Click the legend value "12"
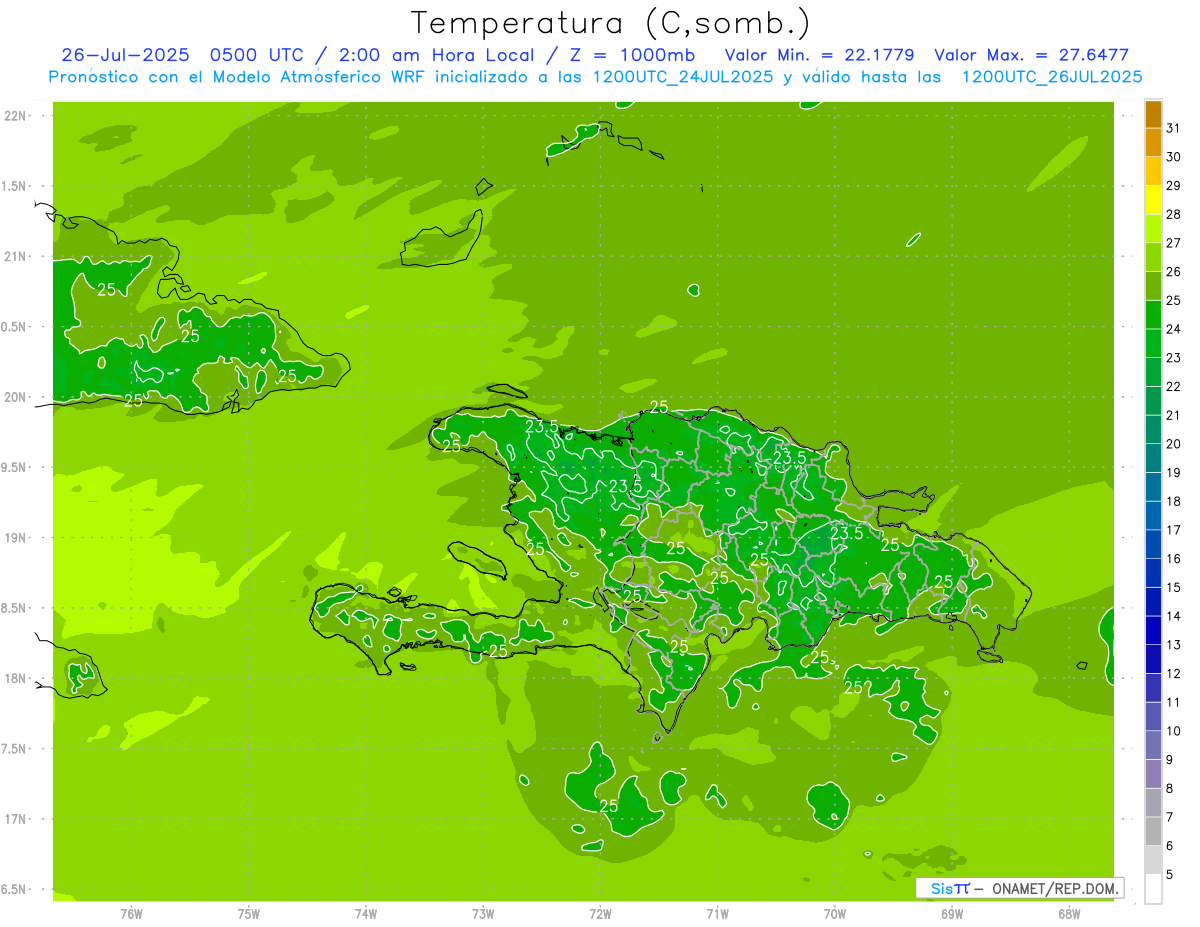 [1174, 674]
